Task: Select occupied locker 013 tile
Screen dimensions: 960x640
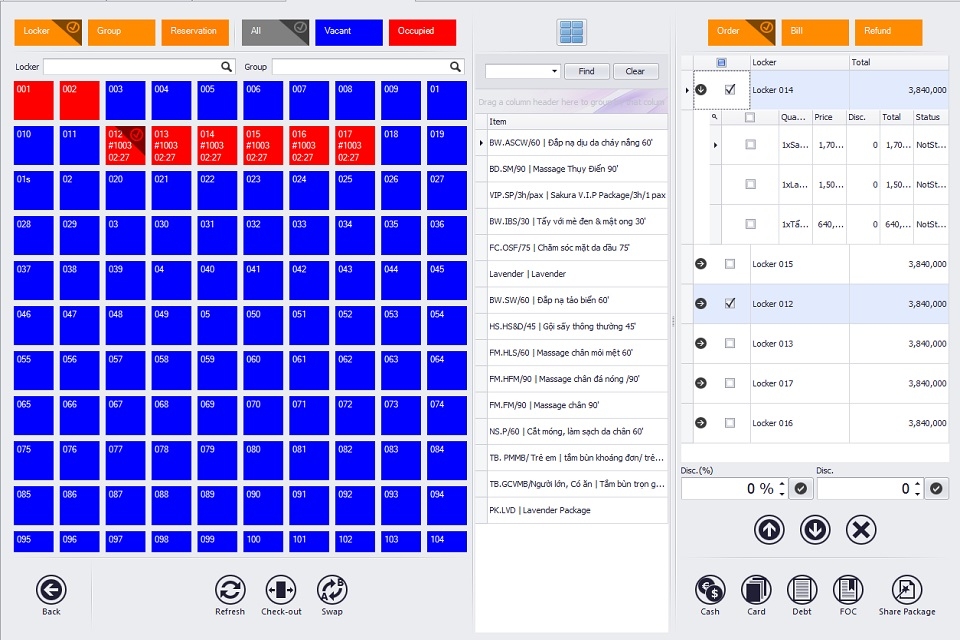Action: click(x=171, y=145)
